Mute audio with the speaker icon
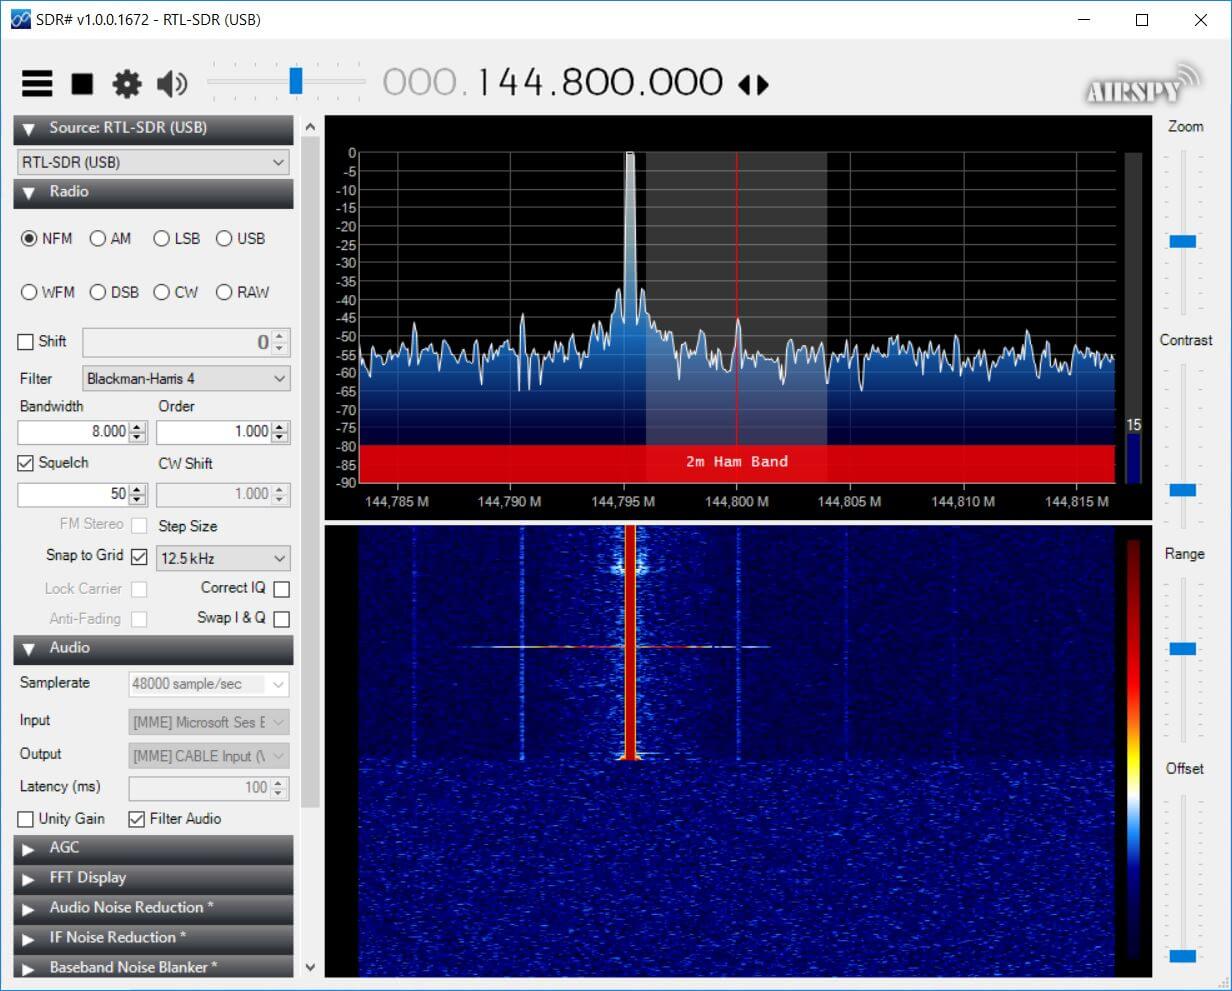Screen dimensions: 1232x991 point(172,84)
